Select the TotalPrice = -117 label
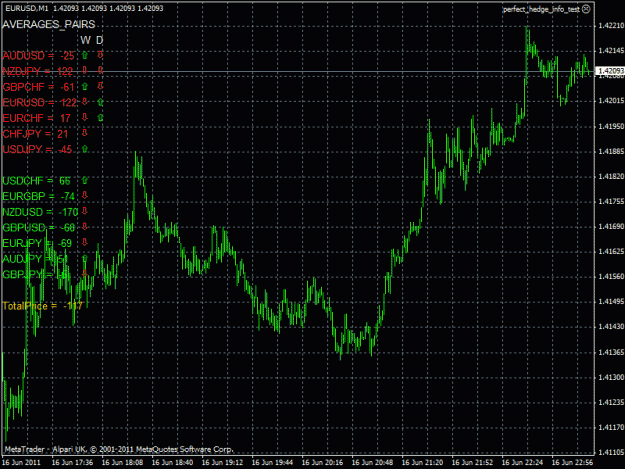Image resolution: width=625 pixels, height=469 pixels. point(42,306)
